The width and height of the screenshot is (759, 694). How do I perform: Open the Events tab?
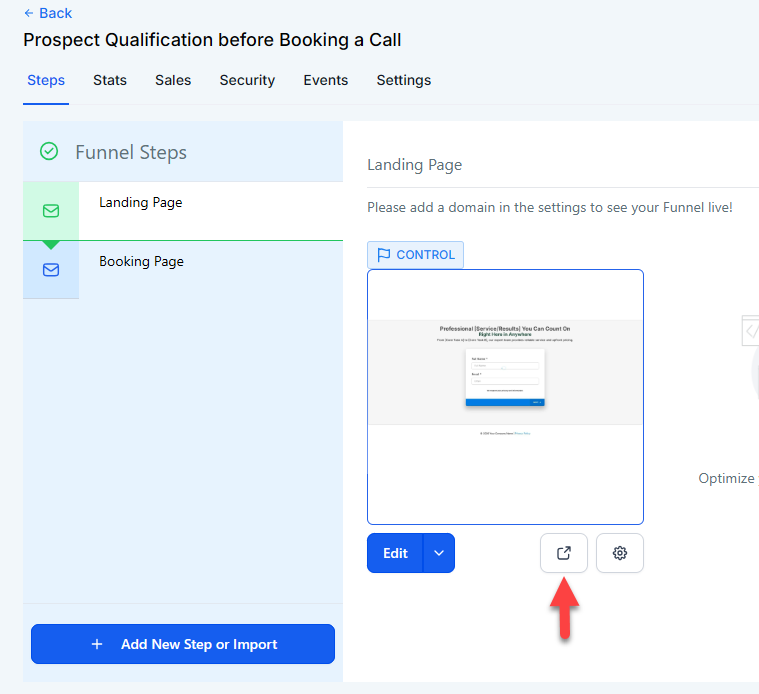click(x=325, y=80)
